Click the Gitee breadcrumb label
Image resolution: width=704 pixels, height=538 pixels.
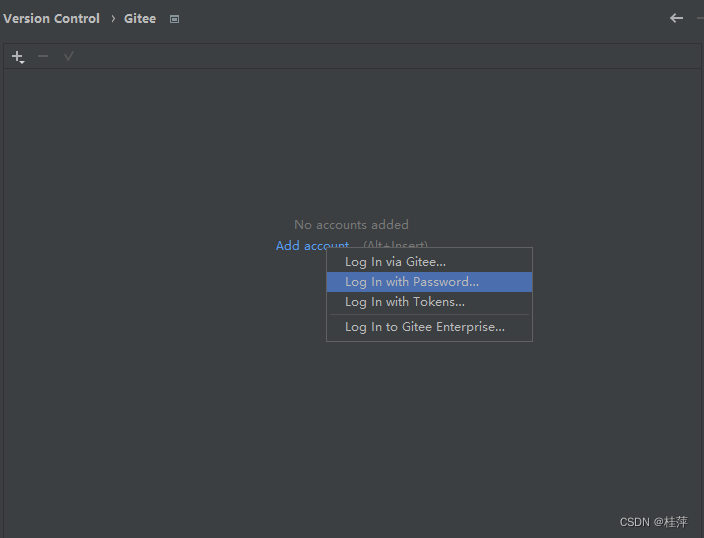pos(140,18)
